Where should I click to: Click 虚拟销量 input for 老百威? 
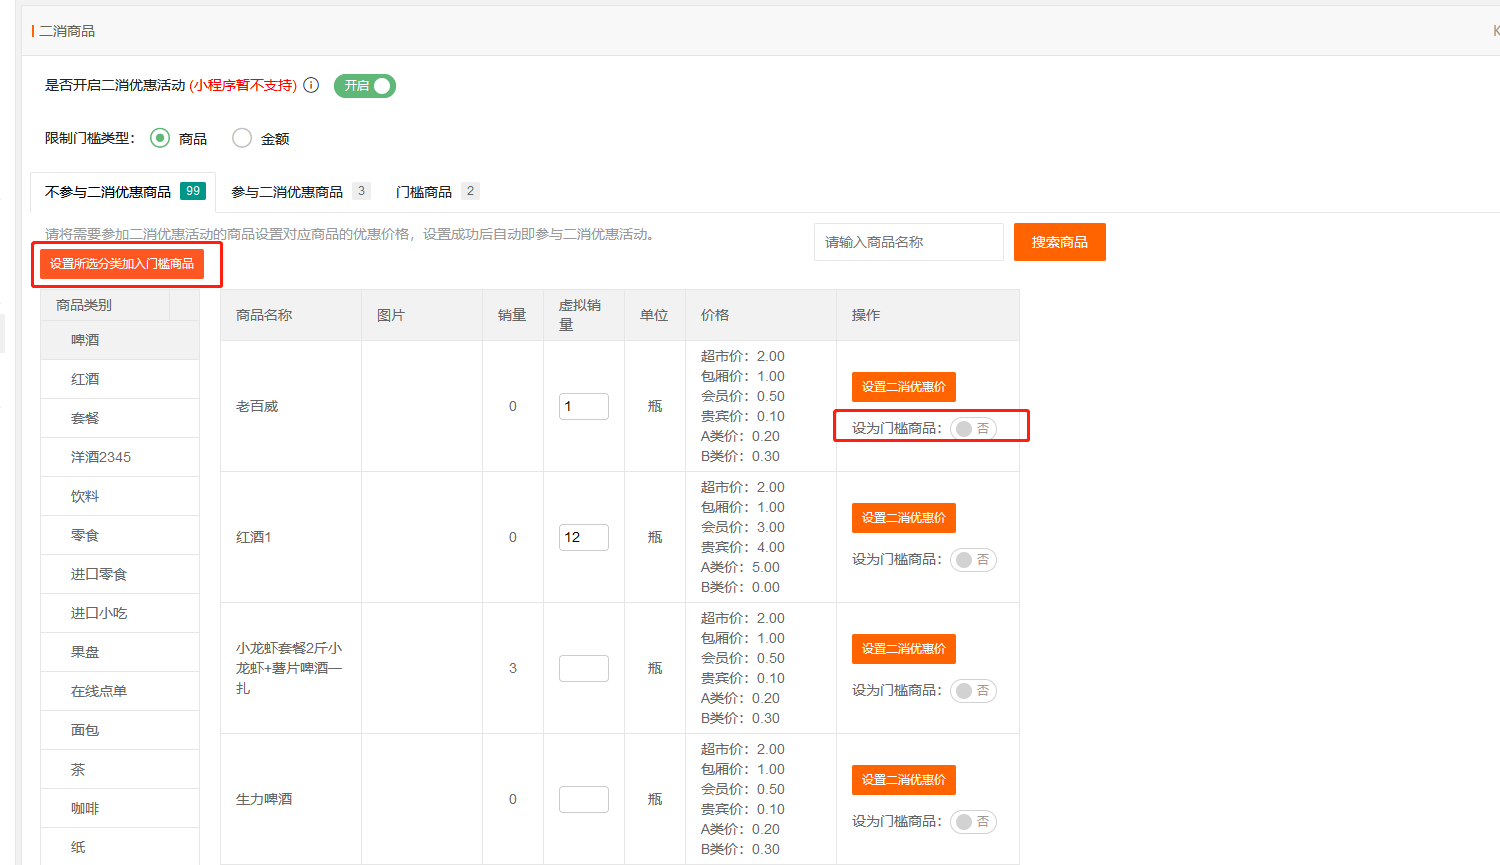point(584,406)
